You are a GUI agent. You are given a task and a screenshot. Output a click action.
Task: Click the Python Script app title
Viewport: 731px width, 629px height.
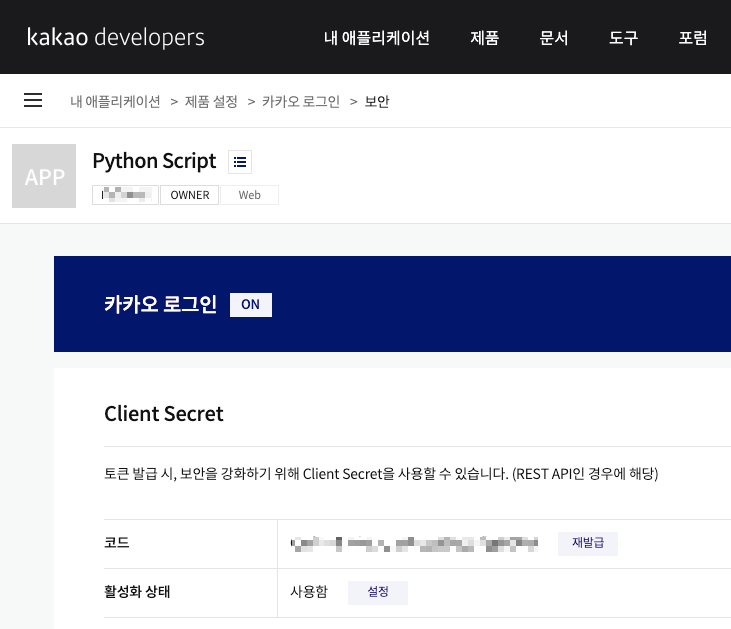154,161
